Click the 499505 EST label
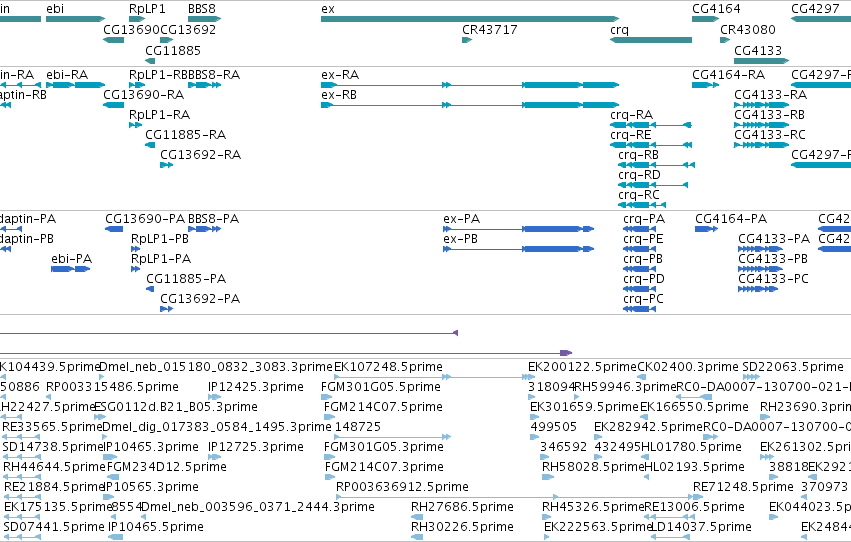 click(x=554, y=427)
